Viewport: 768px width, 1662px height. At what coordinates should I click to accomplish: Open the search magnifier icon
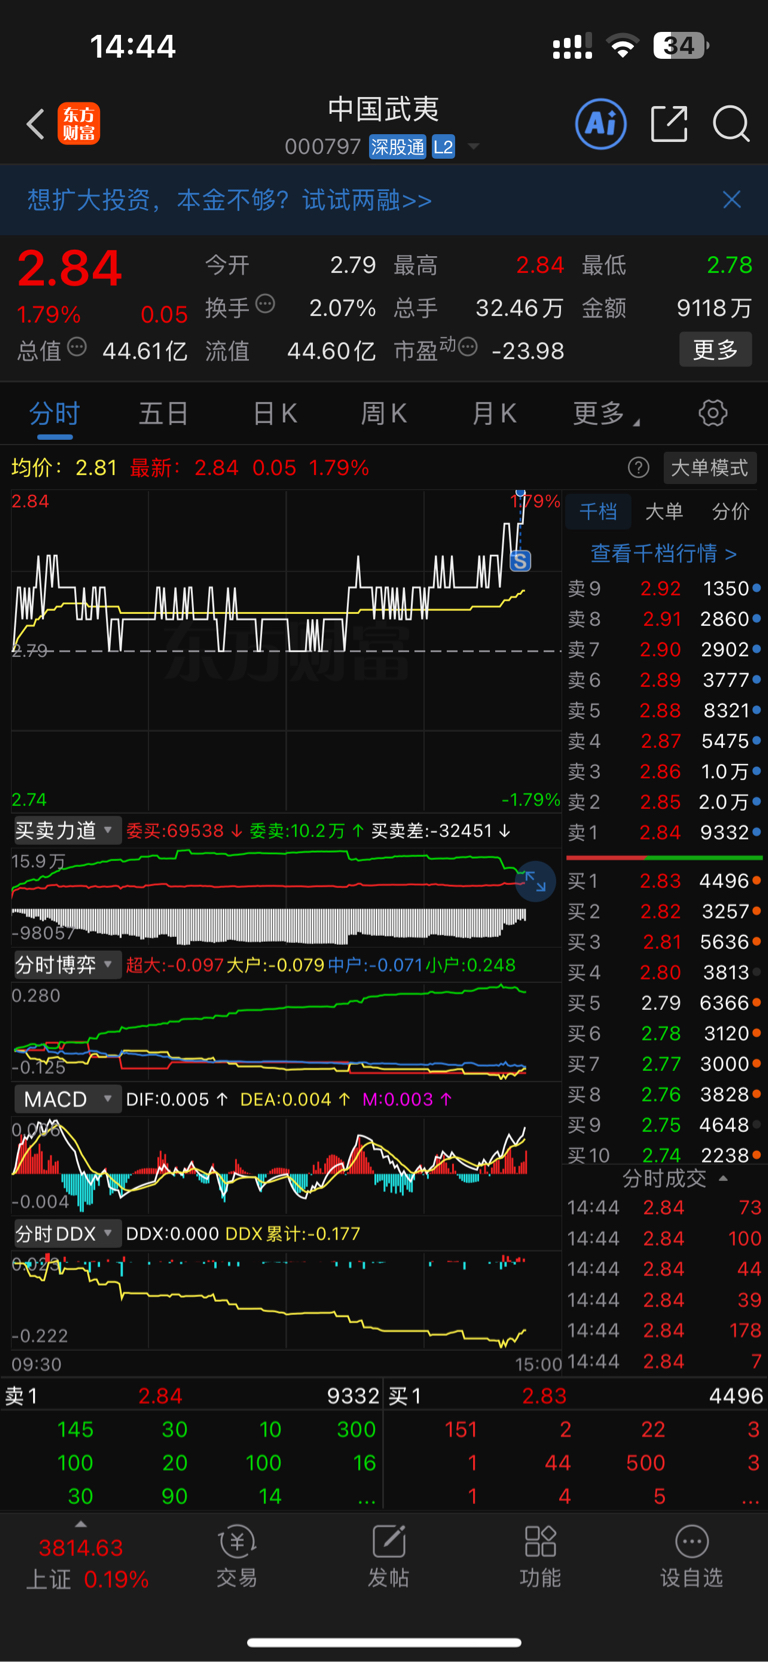pyautogui.click(x=731, y=124)
